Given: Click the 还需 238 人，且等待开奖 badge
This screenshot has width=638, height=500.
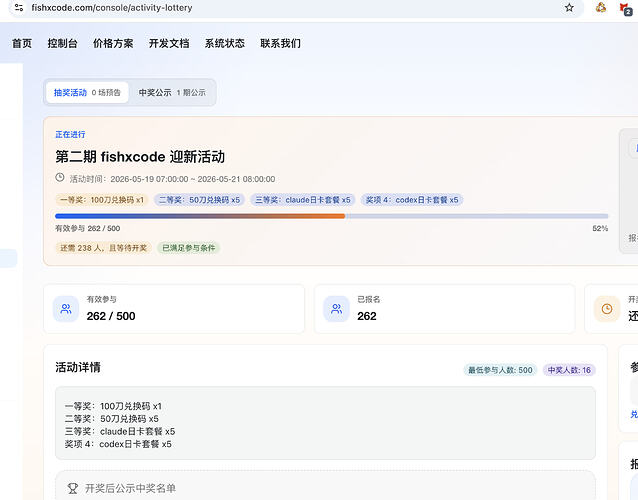Looking at the screenshot, I should [103, 248].
